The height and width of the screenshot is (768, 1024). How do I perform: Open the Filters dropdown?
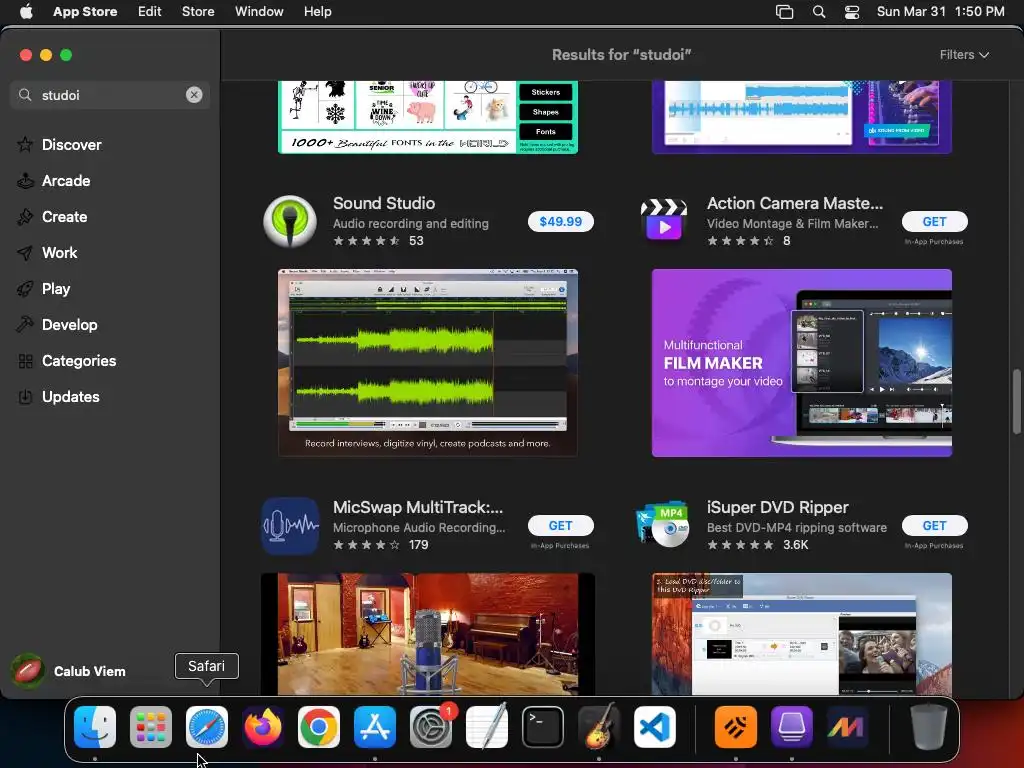(x=964, y=55)
